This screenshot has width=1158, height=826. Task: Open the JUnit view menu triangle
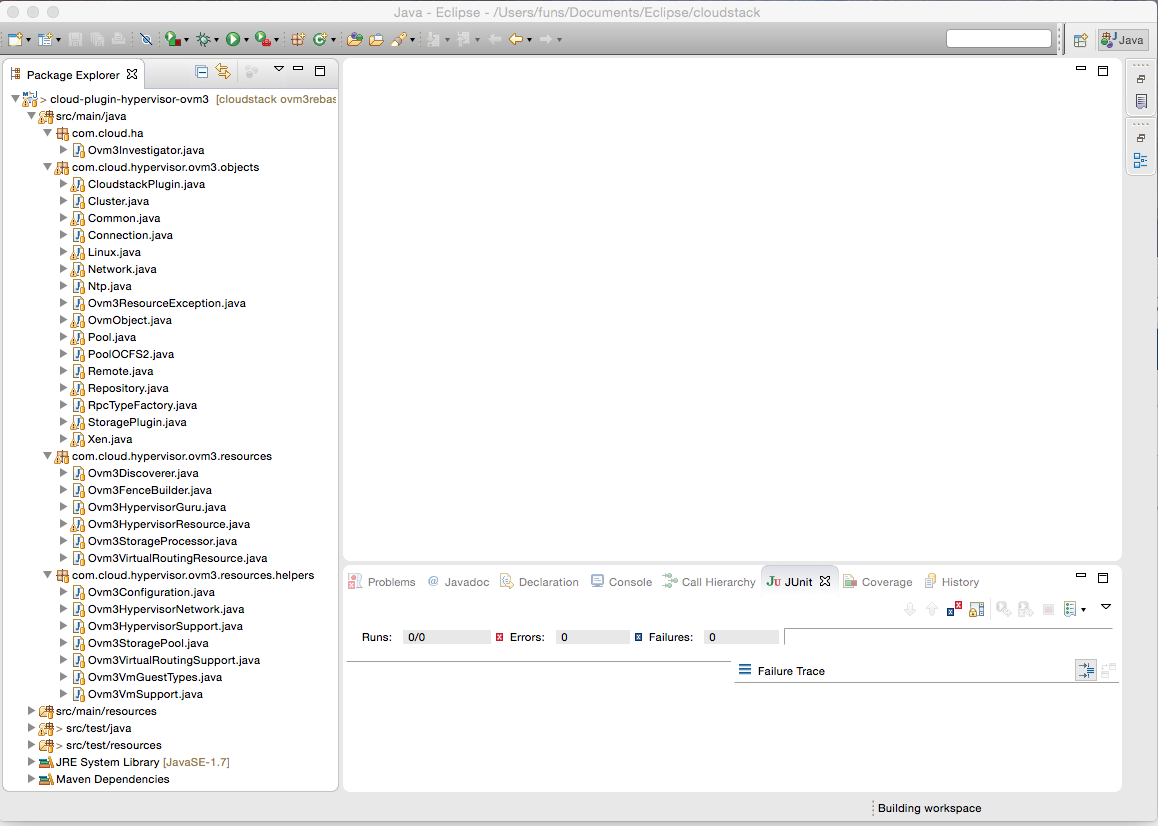point(1106,607)
